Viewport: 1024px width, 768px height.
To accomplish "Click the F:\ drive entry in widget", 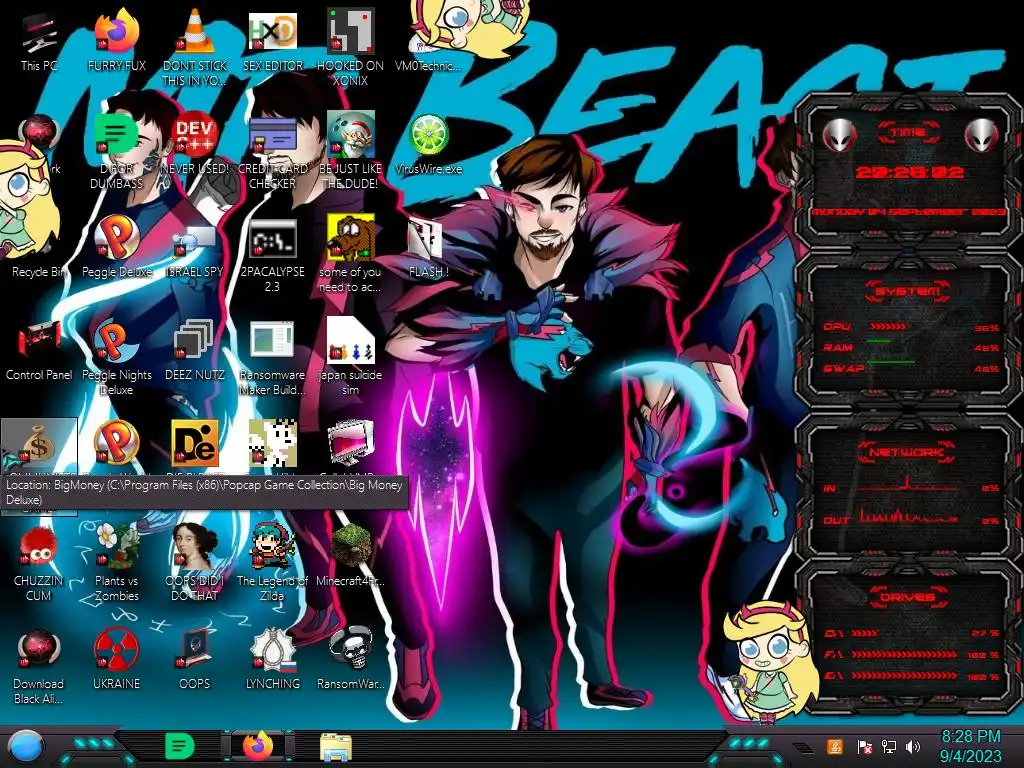I will click(911, 654).
